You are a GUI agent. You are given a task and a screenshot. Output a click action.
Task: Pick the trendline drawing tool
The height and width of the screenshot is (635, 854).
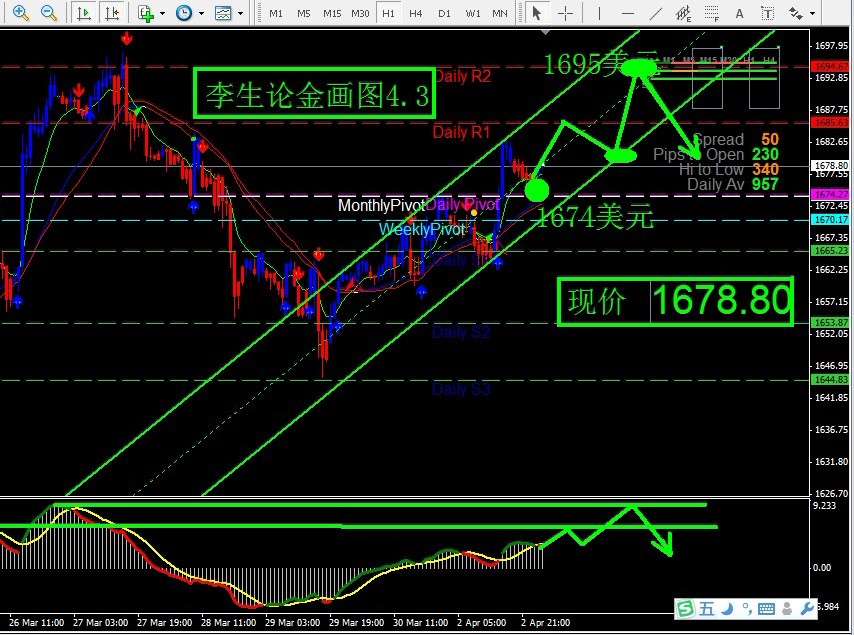coord(657,13)
